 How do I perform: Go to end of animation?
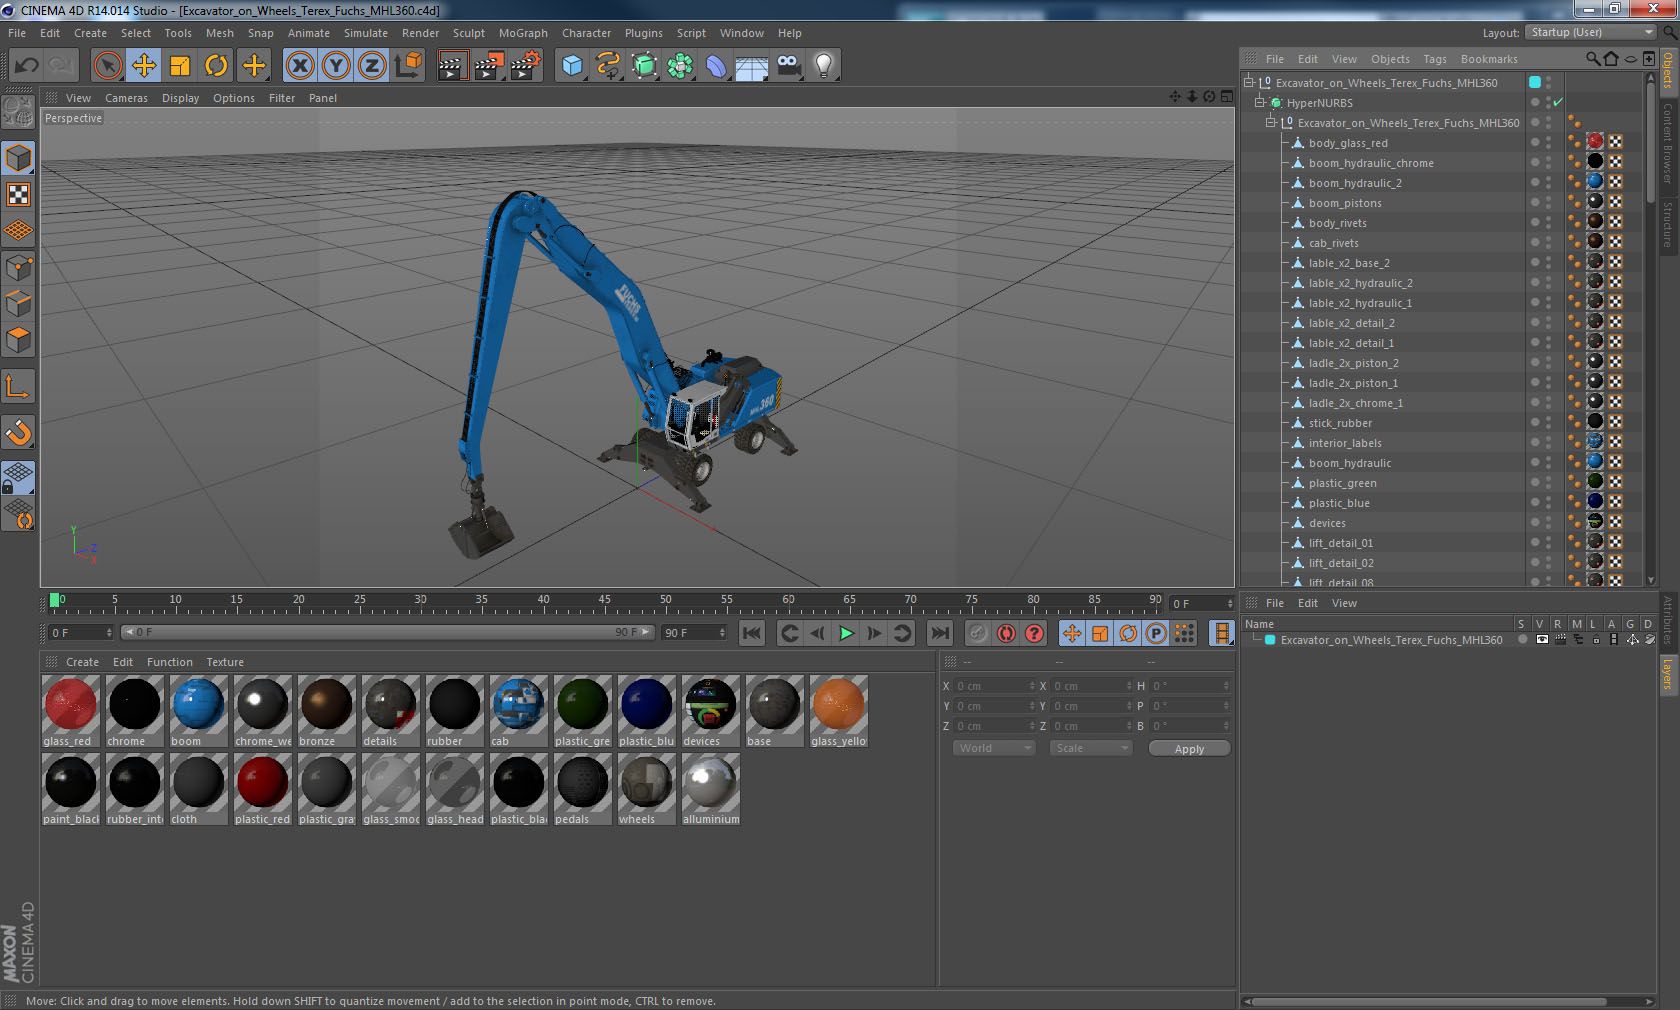pyautogui.click(x=940, y=633)
